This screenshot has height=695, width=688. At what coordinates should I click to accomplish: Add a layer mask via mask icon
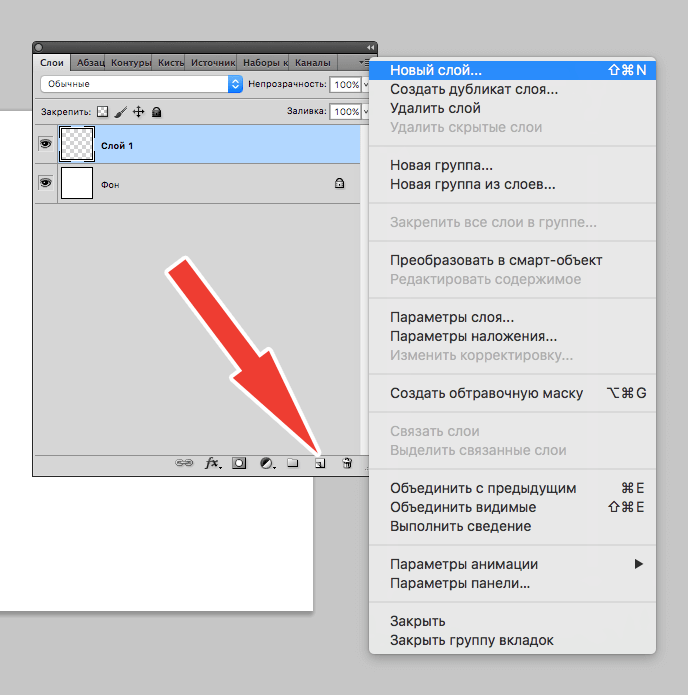tap(240, 464)
